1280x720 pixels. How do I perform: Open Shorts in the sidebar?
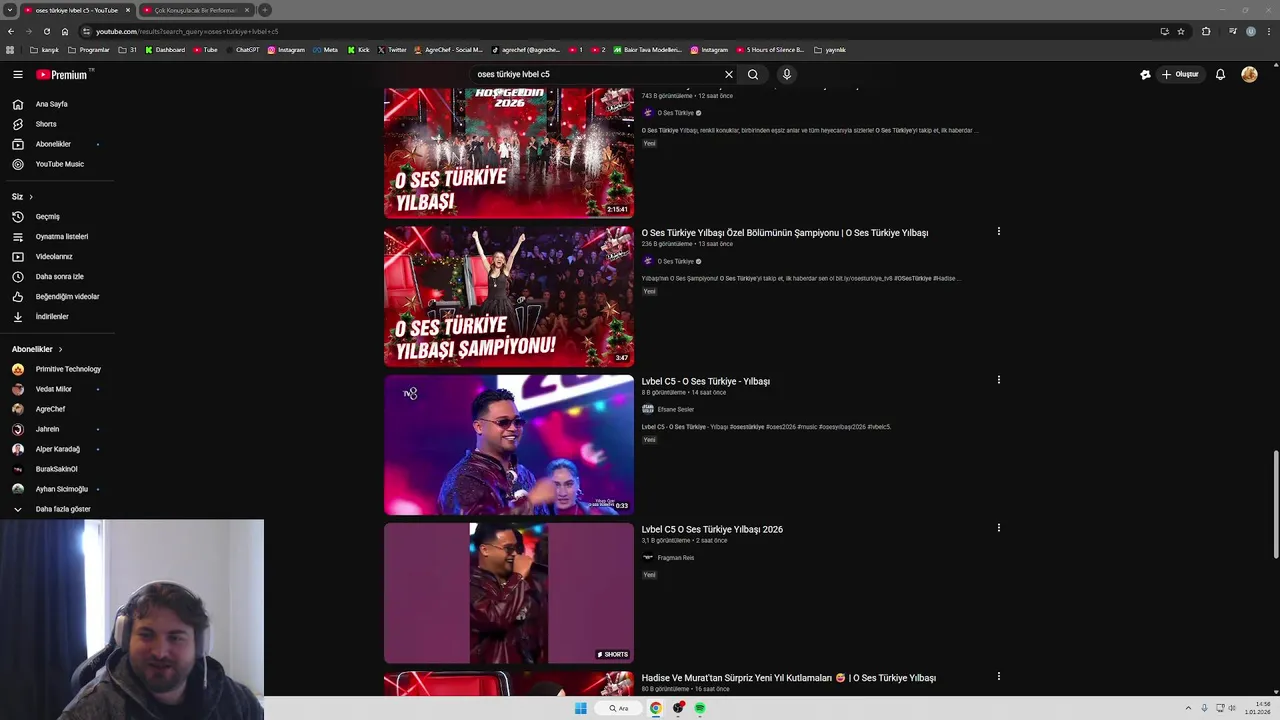tap(46, 124)
